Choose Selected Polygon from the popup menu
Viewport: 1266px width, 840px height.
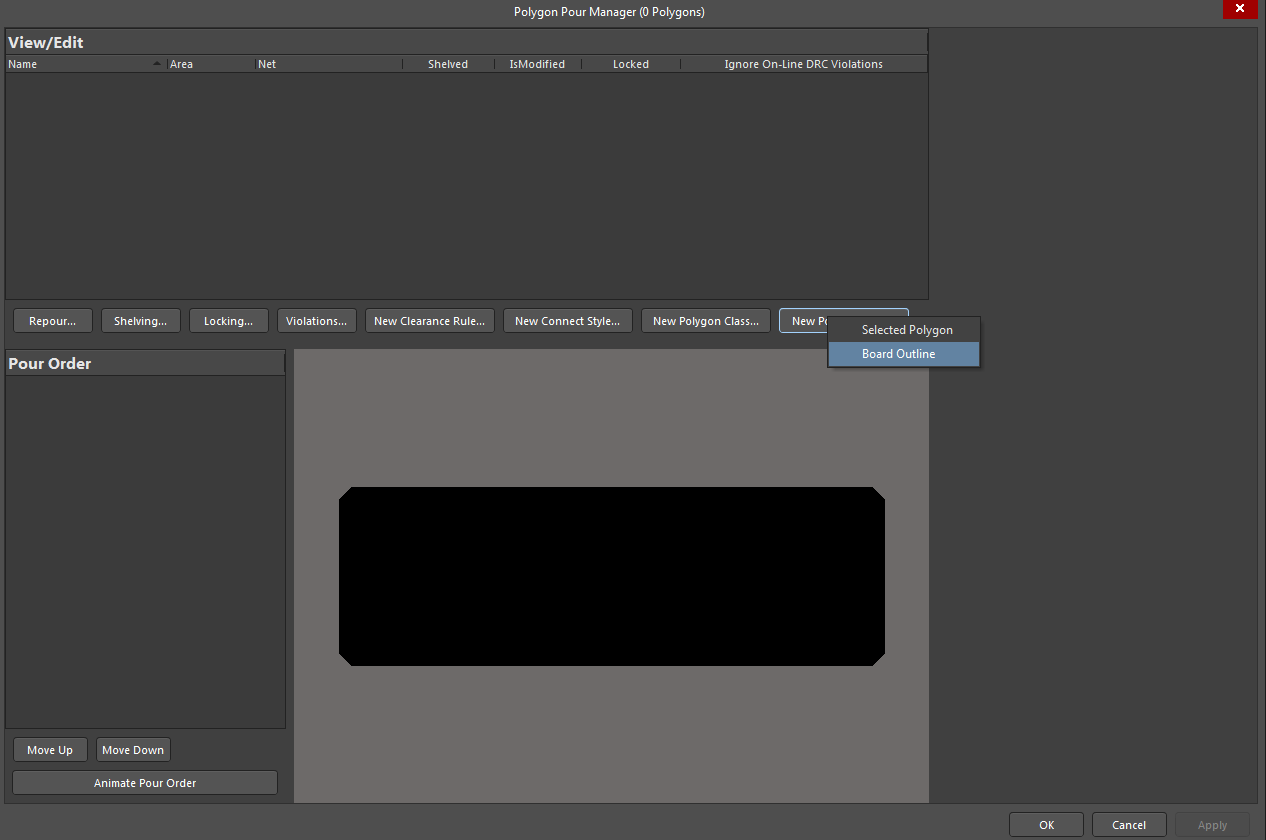[906, 330]
